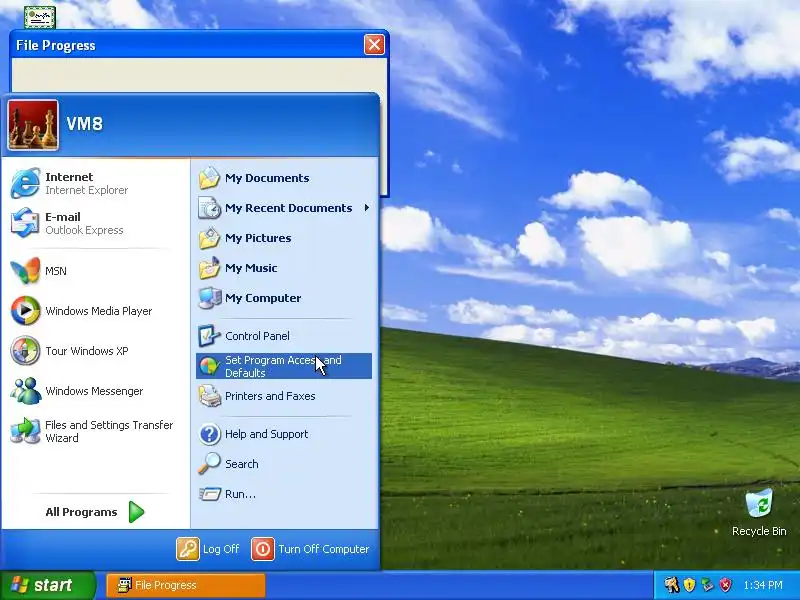Click the first system tray icon

672,585
